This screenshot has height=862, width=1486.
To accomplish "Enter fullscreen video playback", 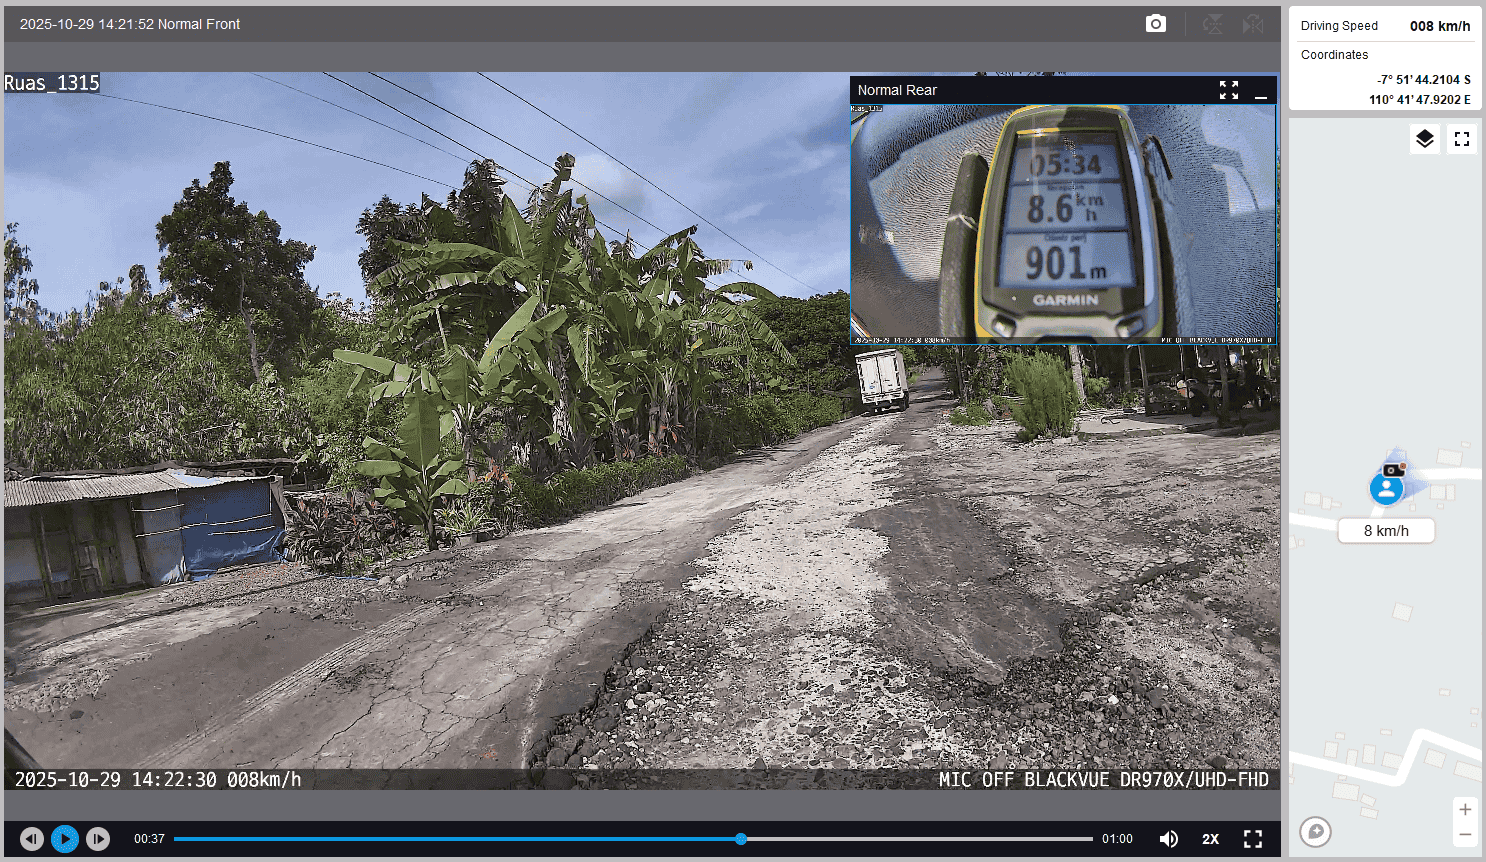I will point(1253,839).
